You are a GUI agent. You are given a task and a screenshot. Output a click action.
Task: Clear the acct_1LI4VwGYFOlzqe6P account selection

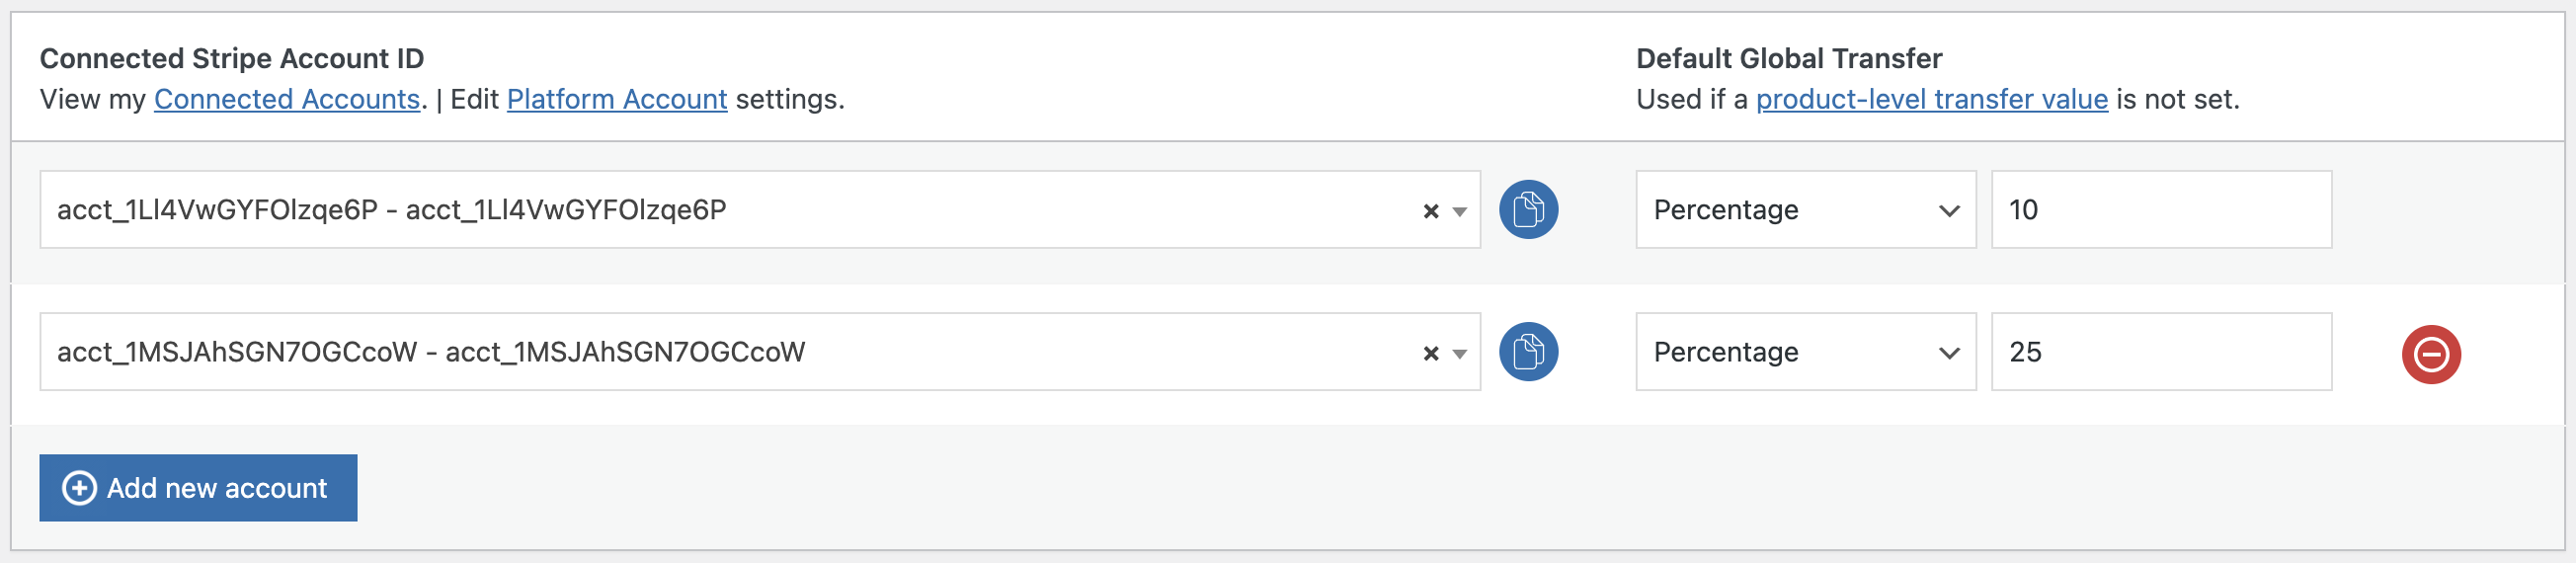[x=1430, y=211]
